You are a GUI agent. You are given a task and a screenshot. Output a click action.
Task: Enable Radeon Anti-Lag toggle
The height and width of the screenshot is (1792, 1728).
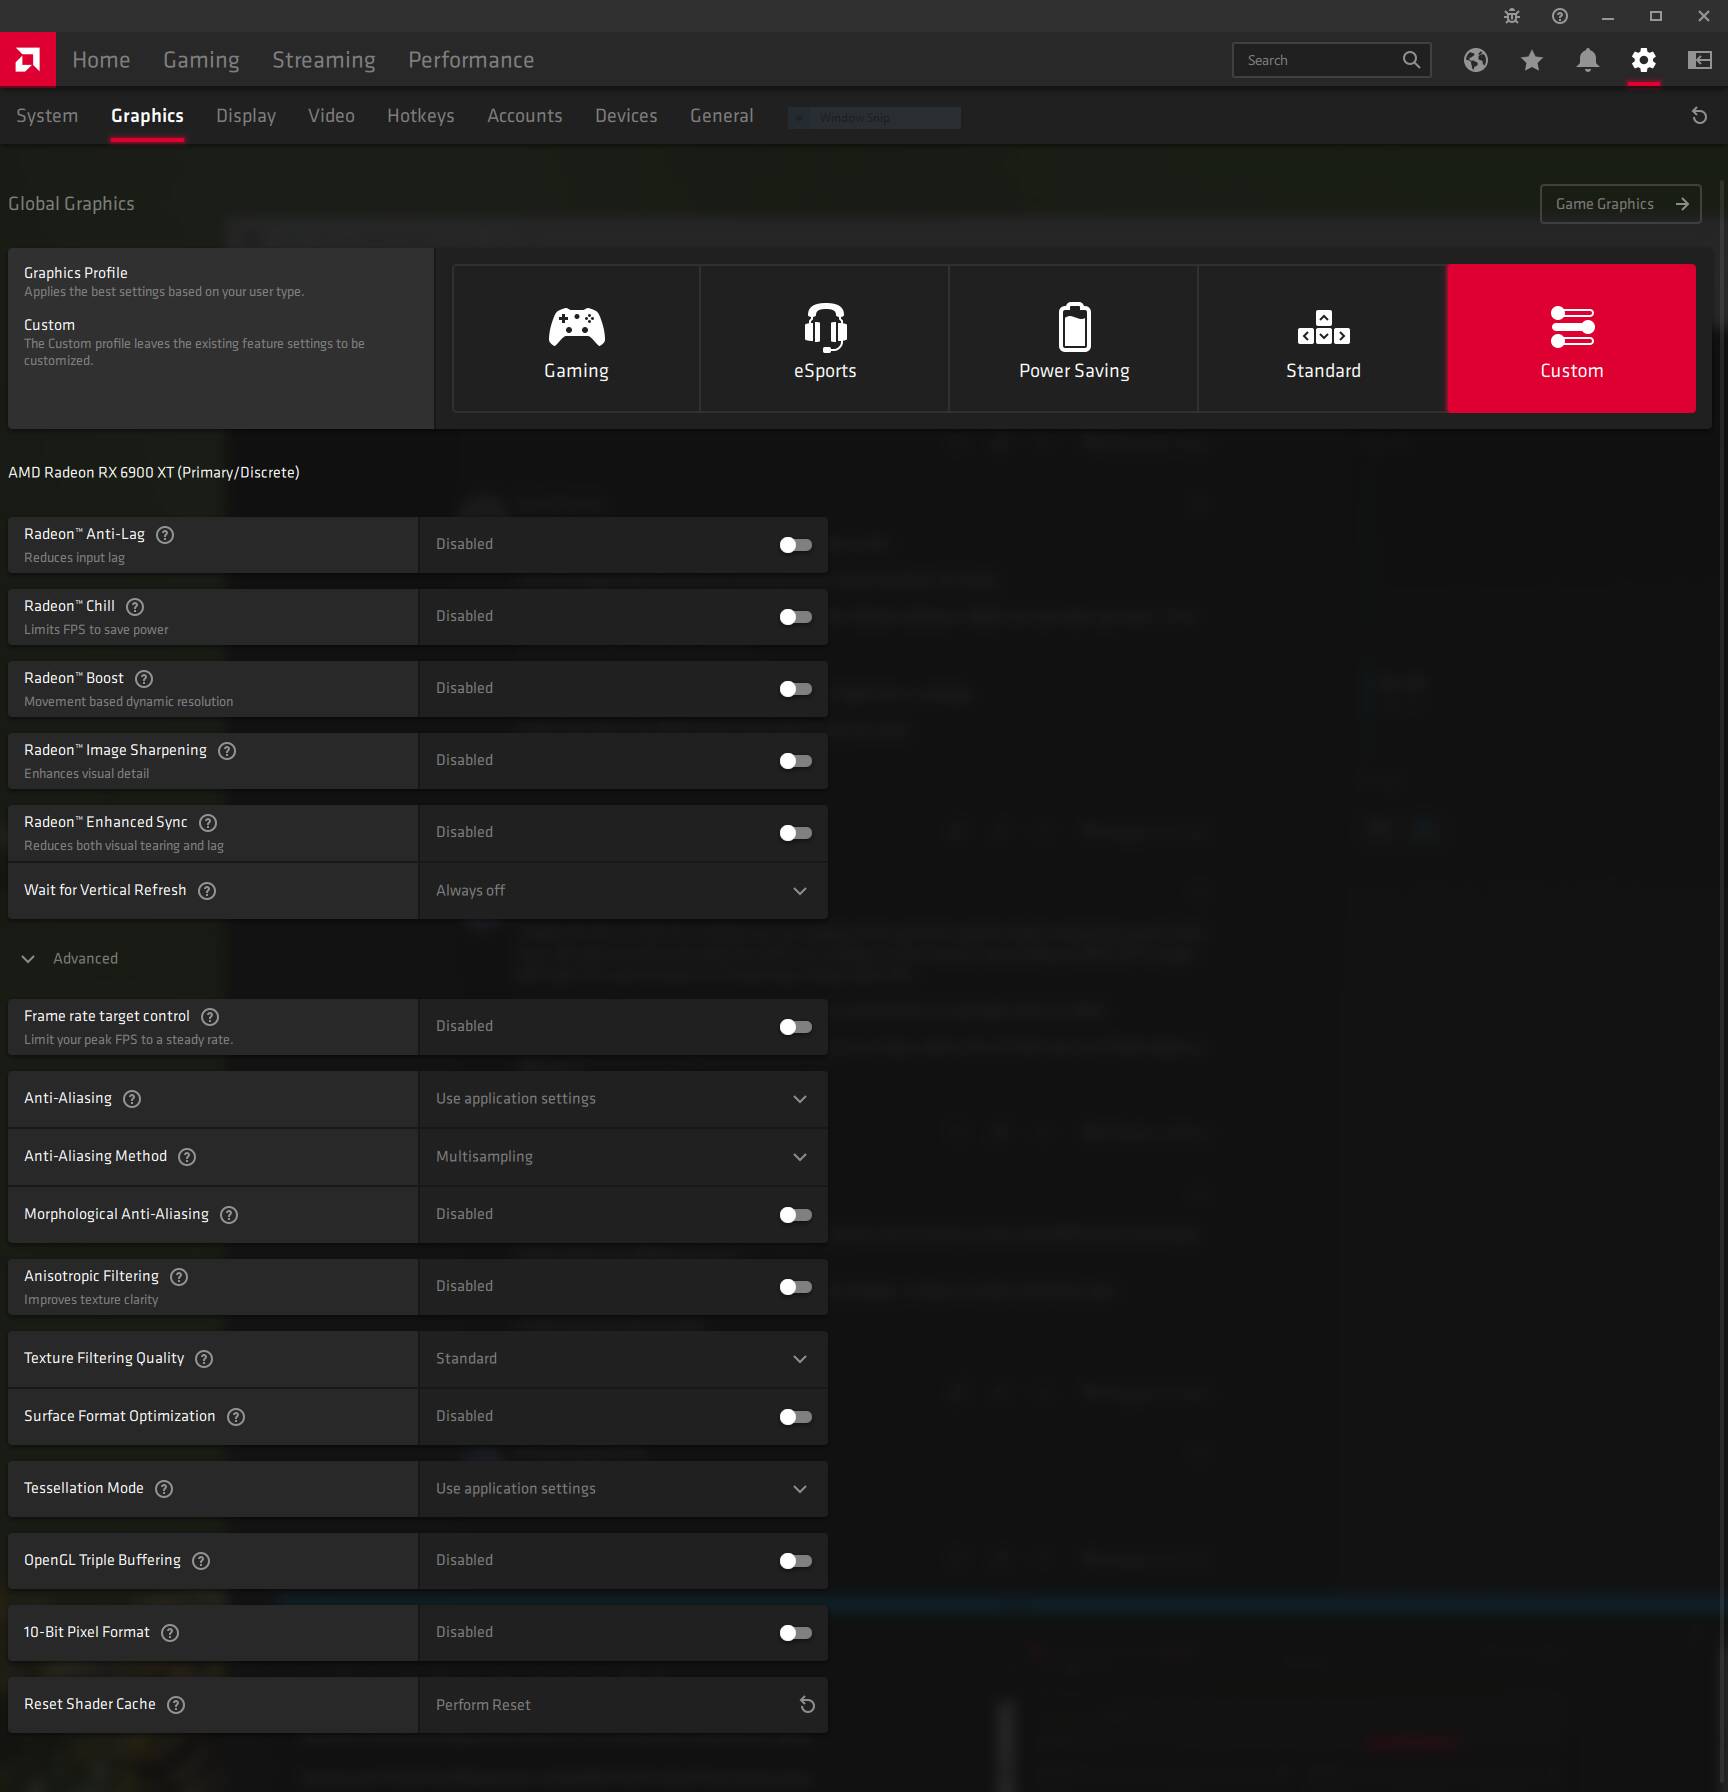tap(796, 545)
